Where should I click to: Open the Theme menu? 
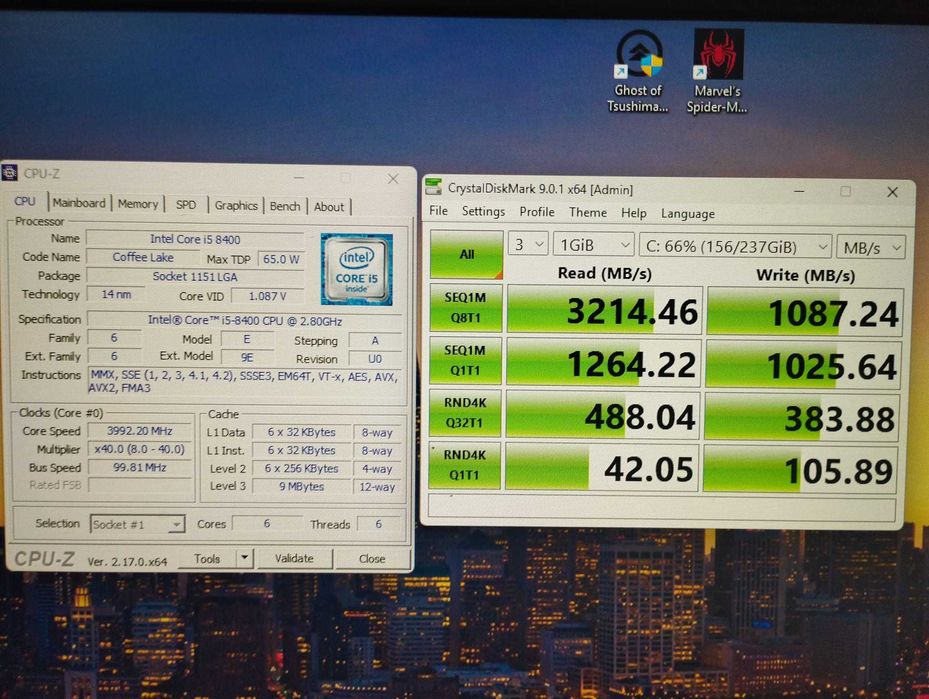[588, 213]
